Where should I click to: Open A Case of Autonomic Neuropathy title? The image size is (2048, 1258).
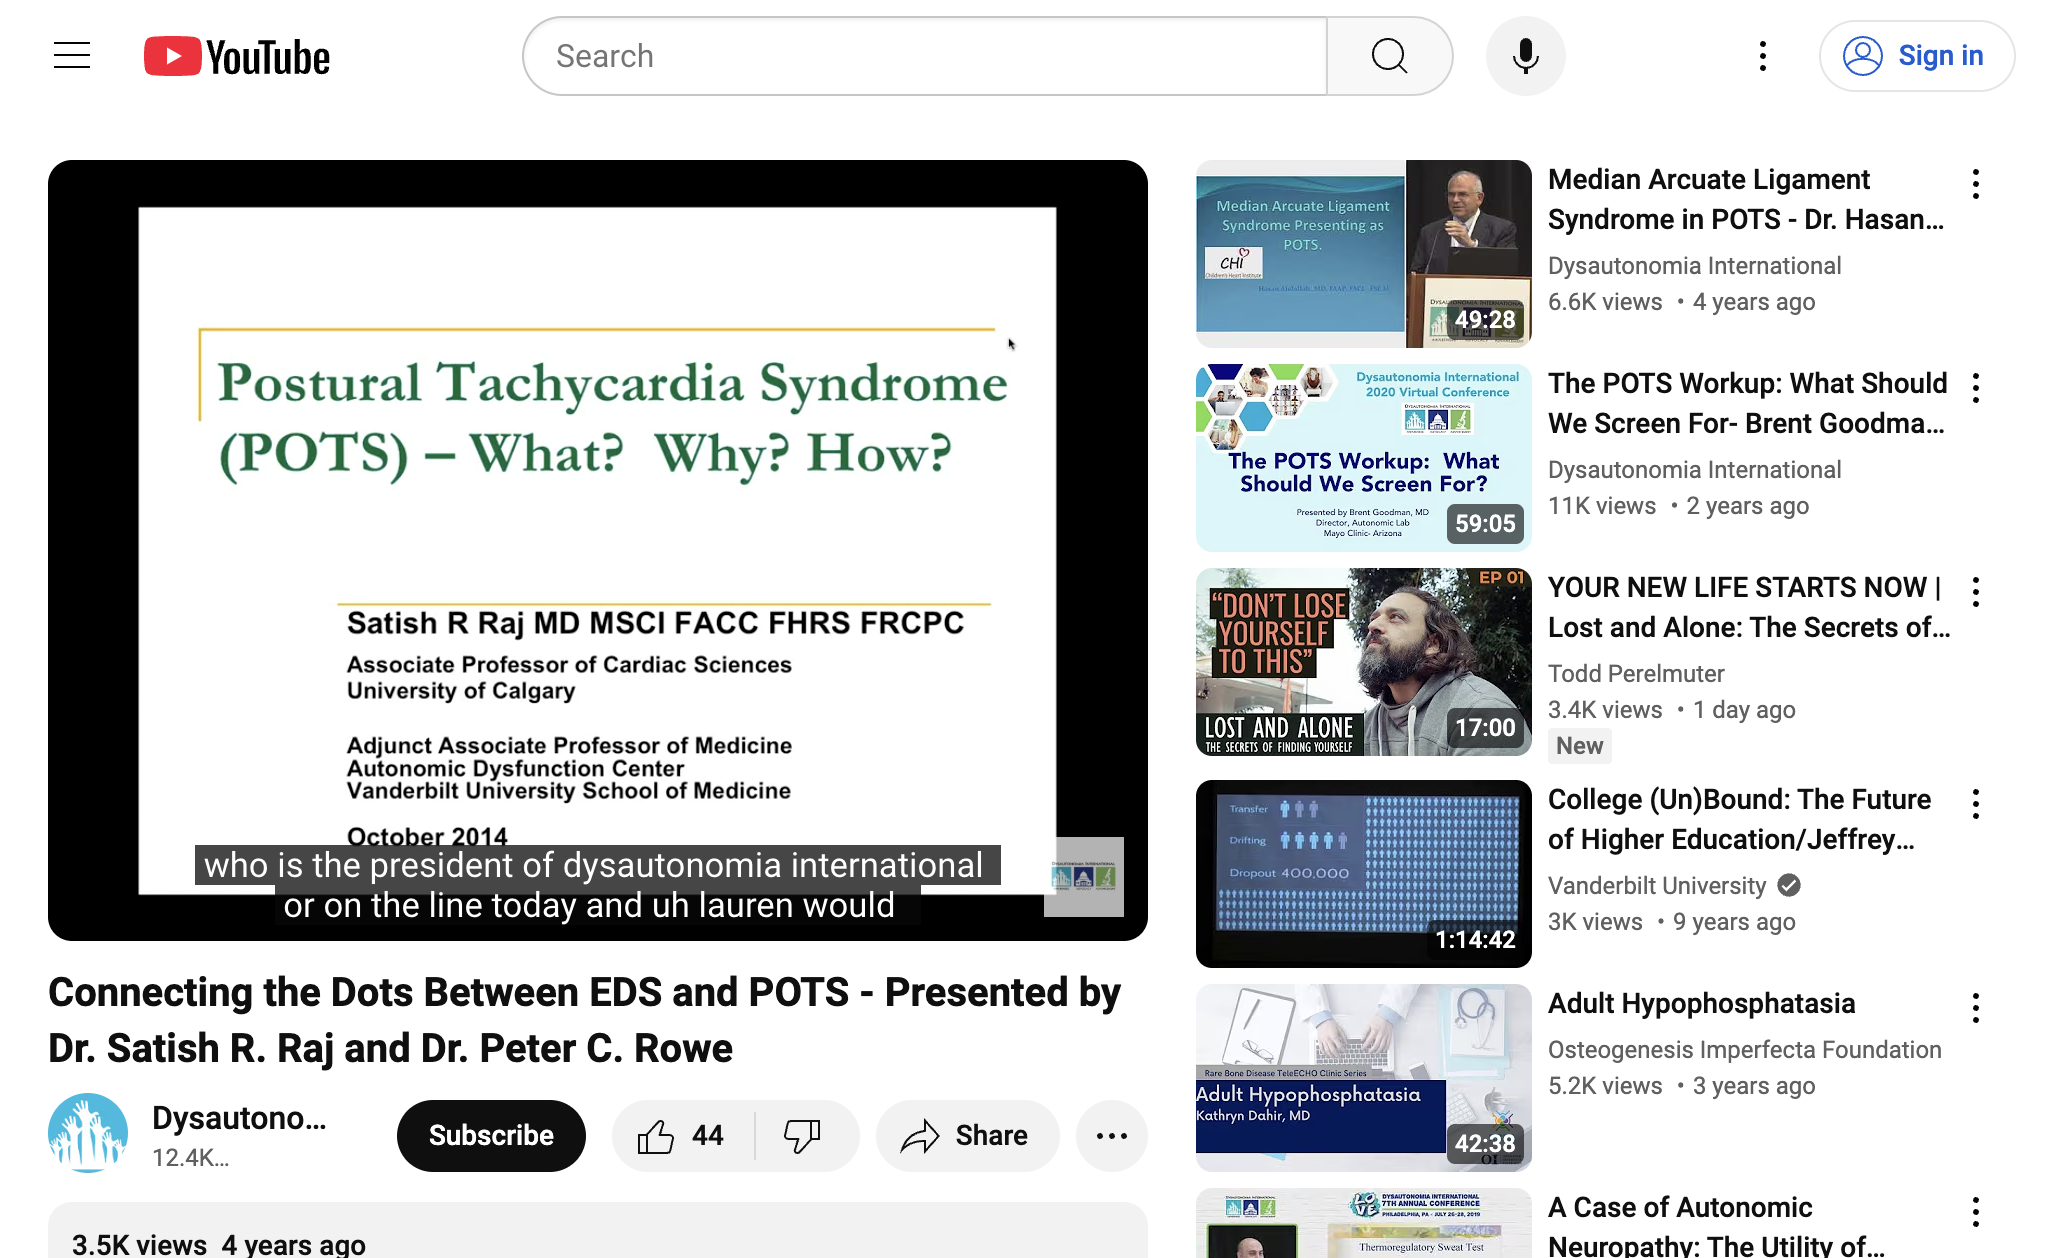pos(1716,1226)
